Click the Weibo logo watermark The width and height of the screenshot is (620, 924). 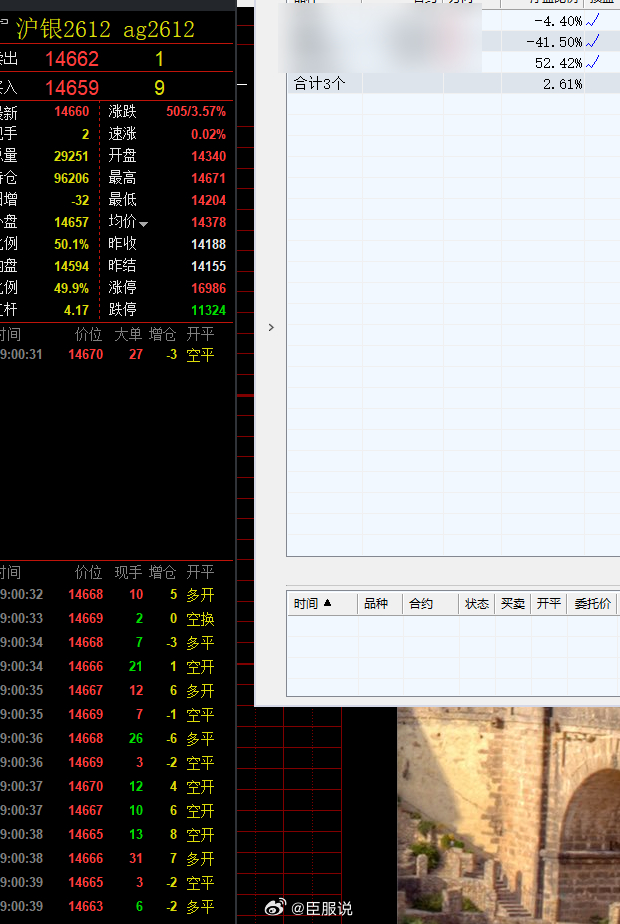(275, 907)
